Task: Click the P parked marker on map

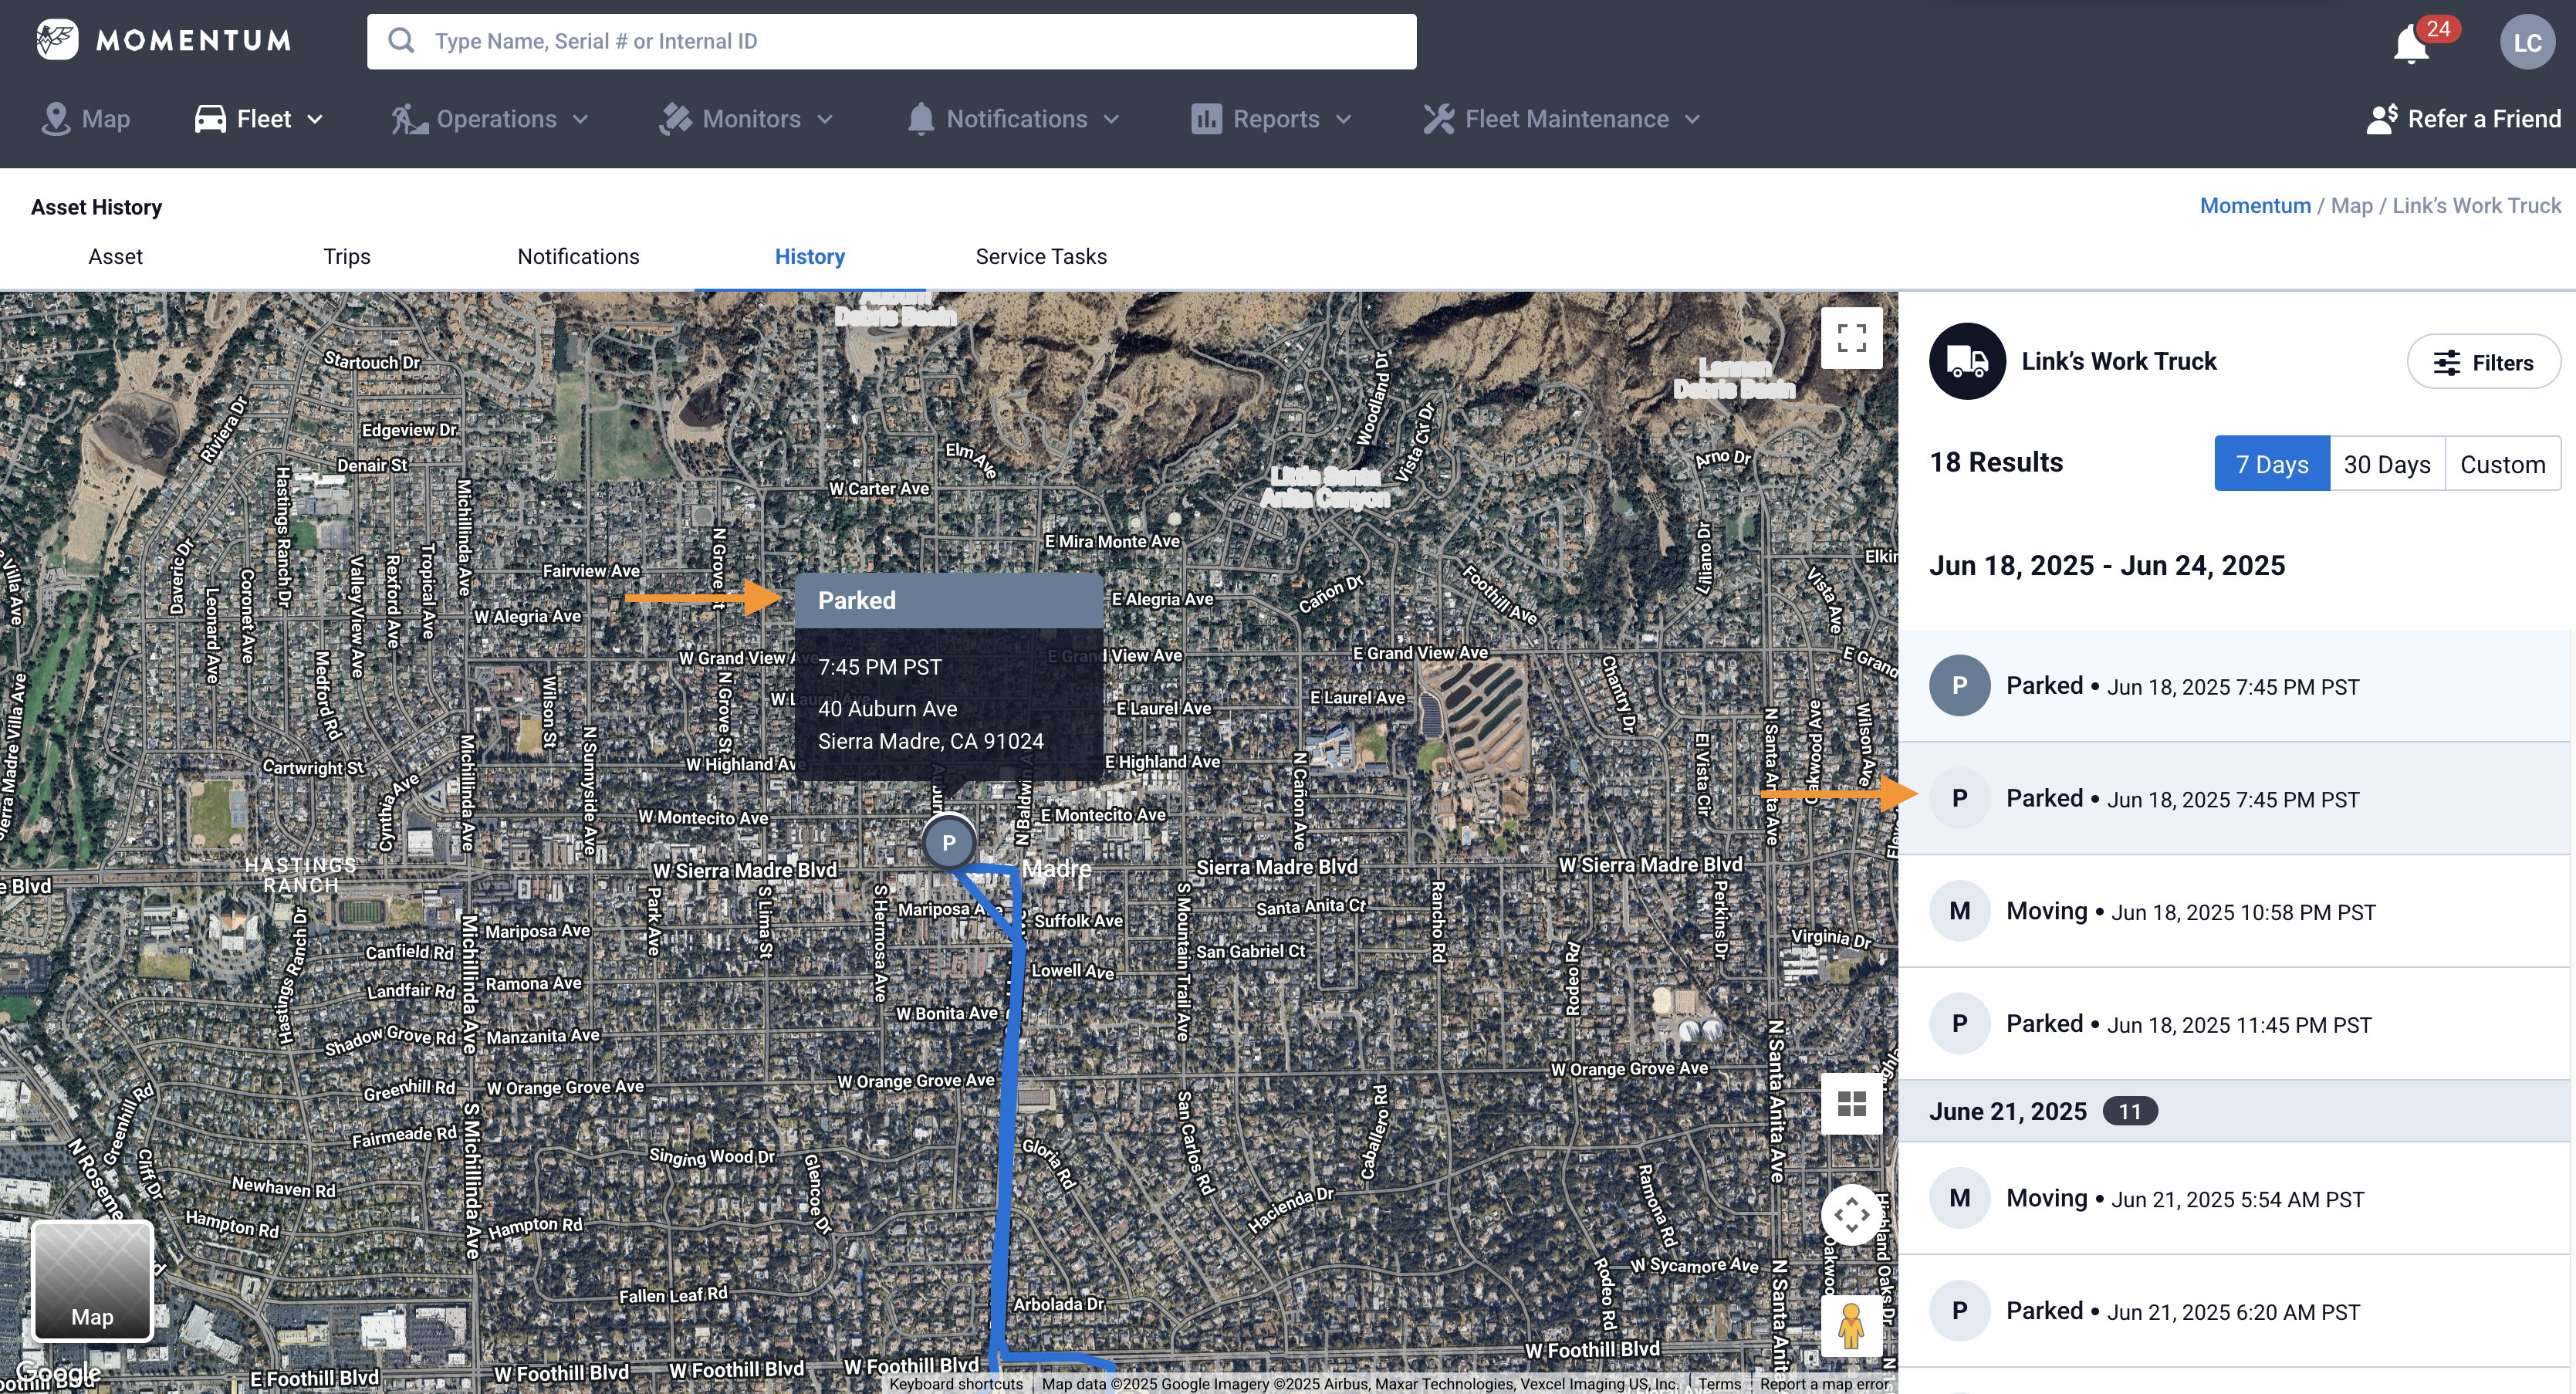Action: (x=948, y=842)
